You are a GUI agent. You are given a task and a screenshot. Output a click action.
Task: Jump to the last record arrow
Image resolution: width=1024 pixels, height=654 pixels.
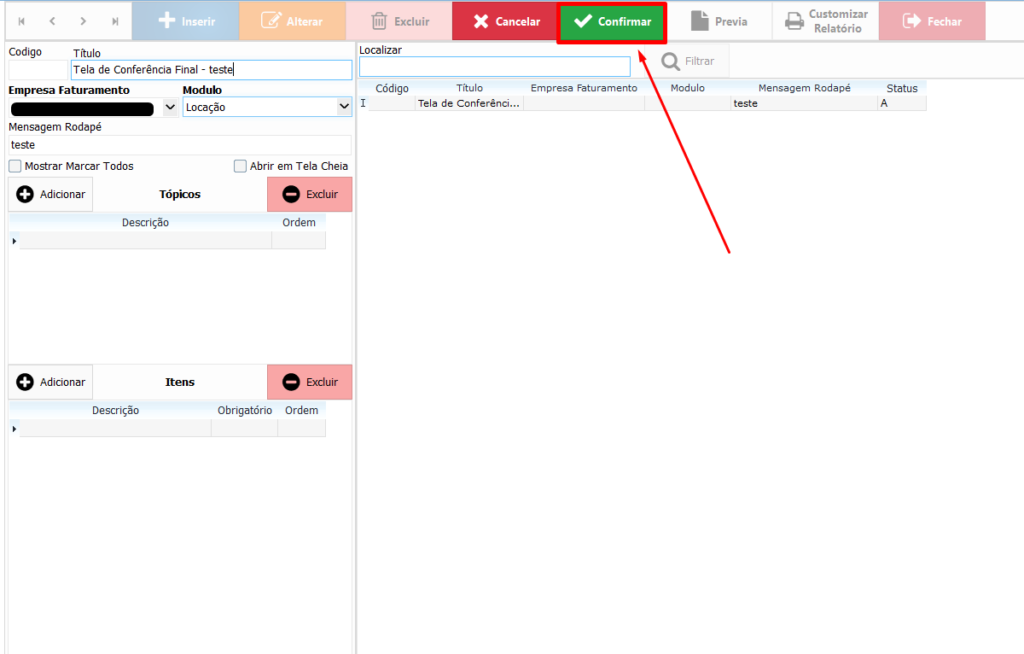point(115,21)
